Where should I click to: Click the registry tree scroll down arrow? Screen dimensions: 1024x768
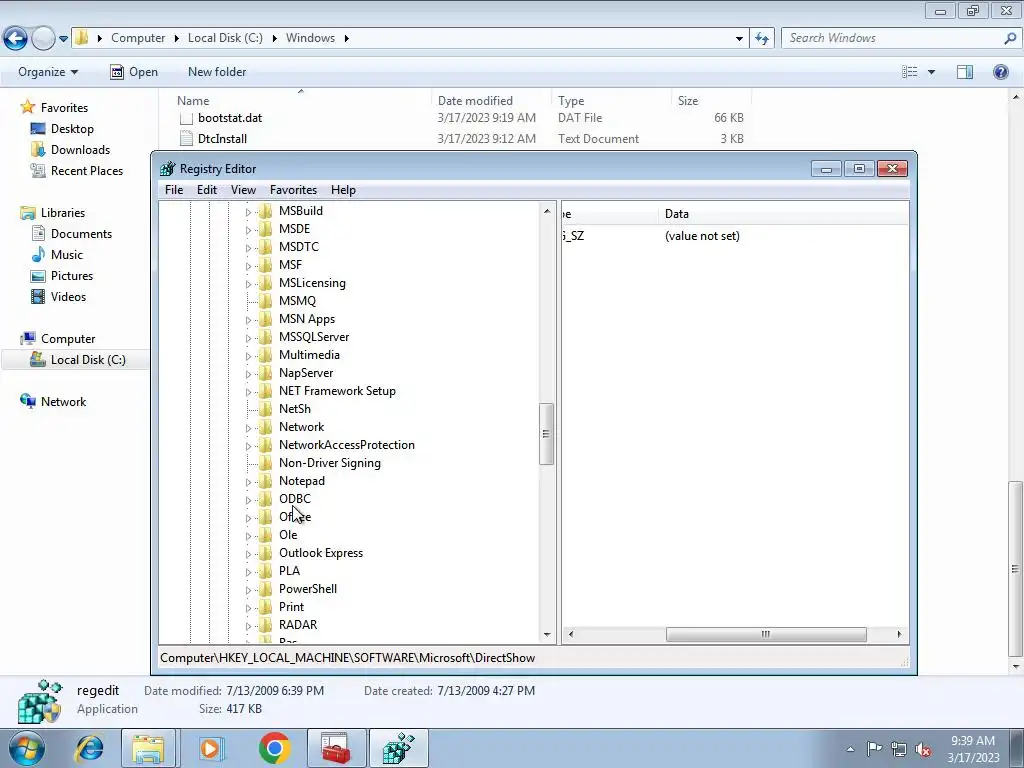pyautogui.click(x=547, y=635)
